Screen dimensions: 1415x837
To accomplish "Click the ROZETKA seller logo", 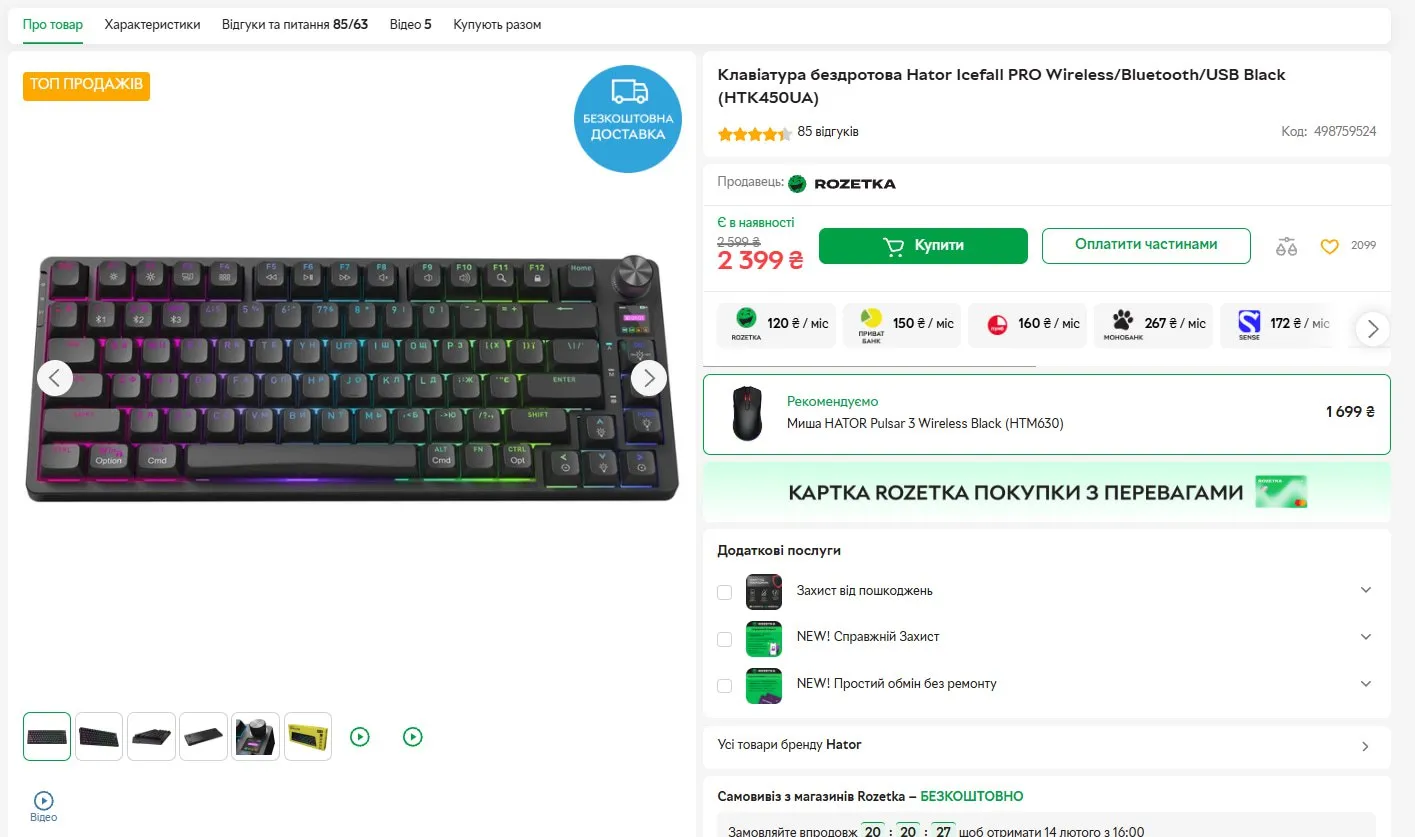I will [842, 183].
